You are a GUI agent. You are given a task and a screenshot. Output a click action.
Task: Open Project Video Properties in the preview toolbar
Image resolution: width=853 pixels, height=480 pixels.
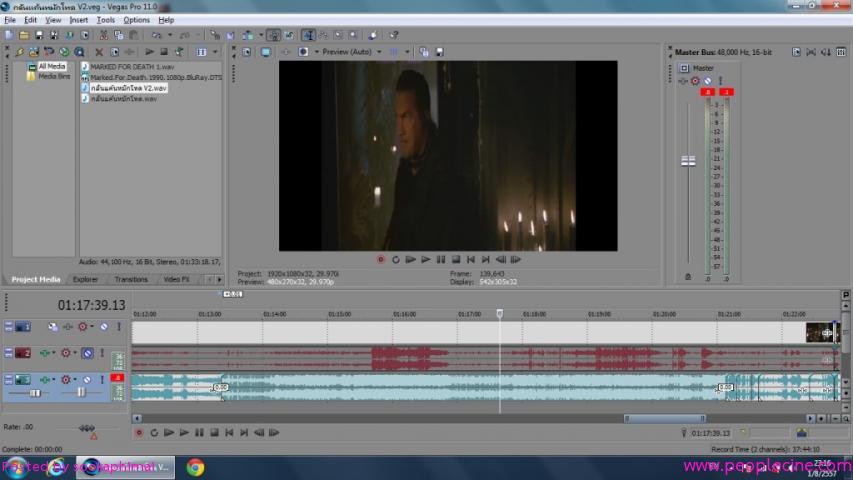click(x=247, y=52)
